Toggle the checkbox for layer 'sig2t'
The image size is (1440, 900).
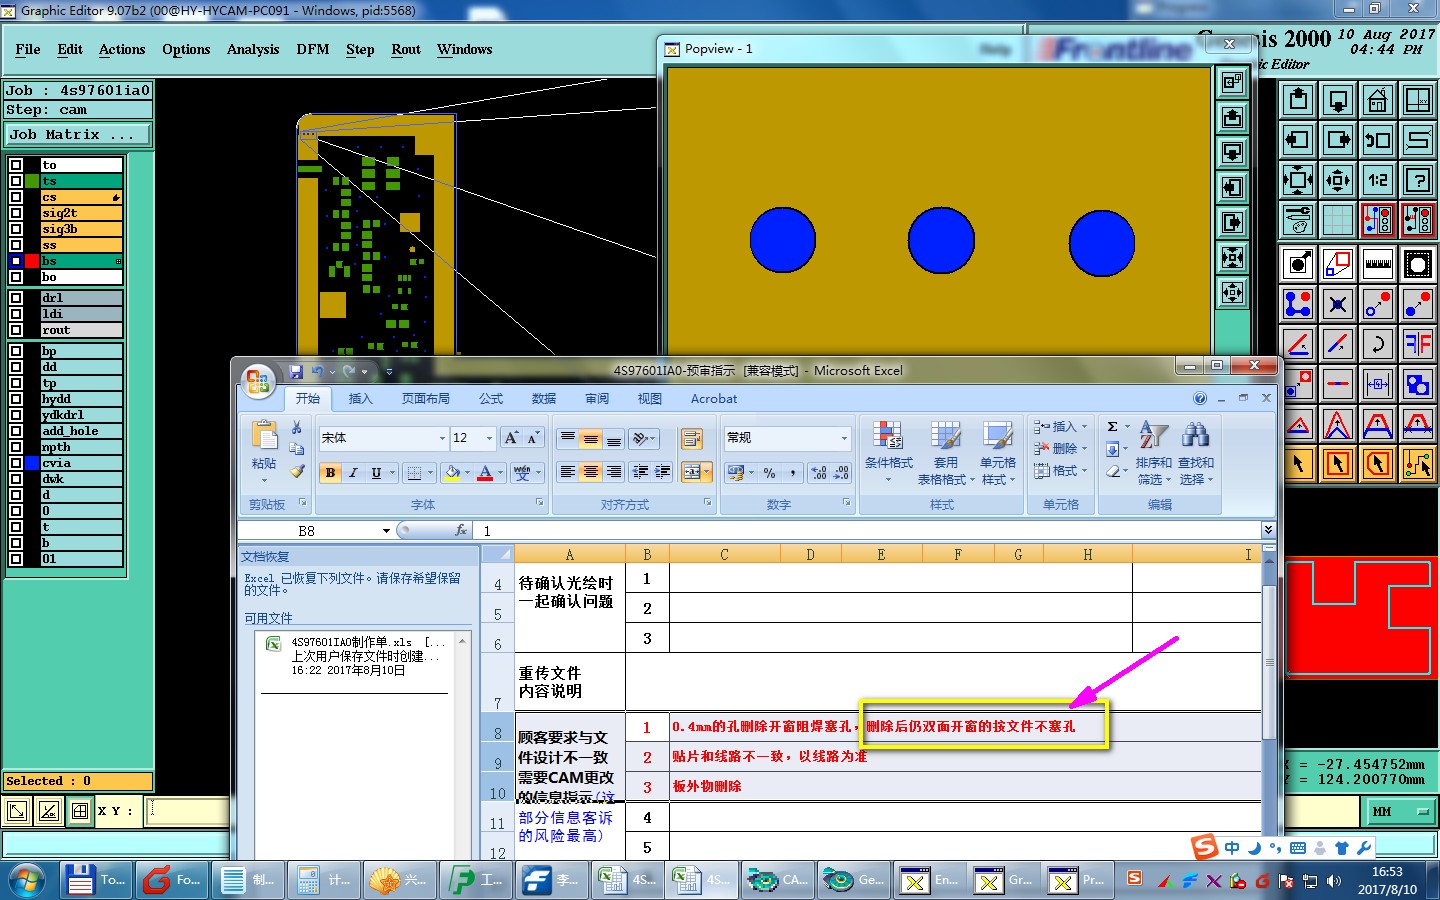tap(16, 213)
